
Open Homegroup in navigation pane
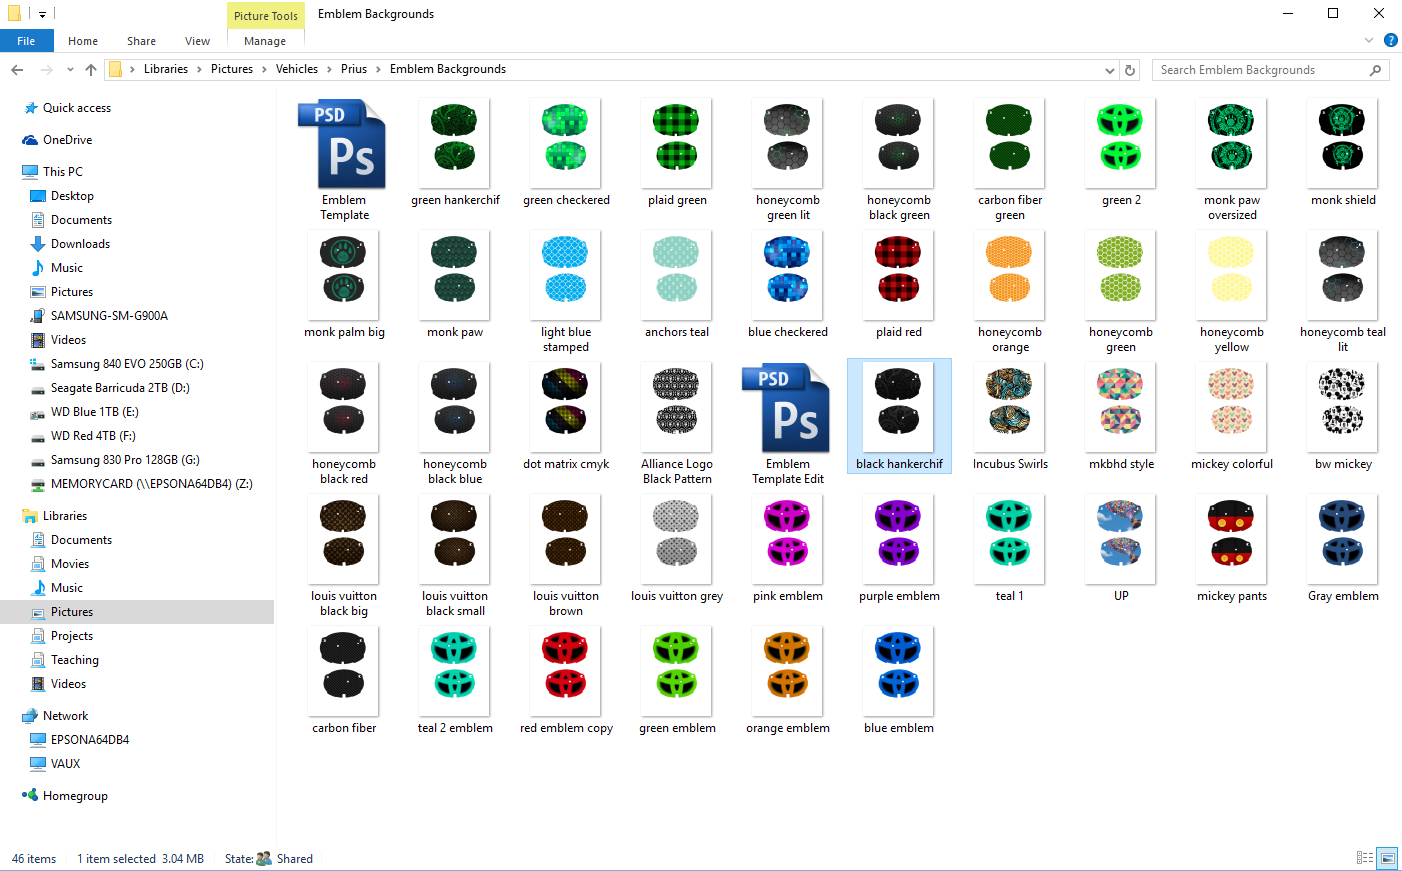pos(75,796)
